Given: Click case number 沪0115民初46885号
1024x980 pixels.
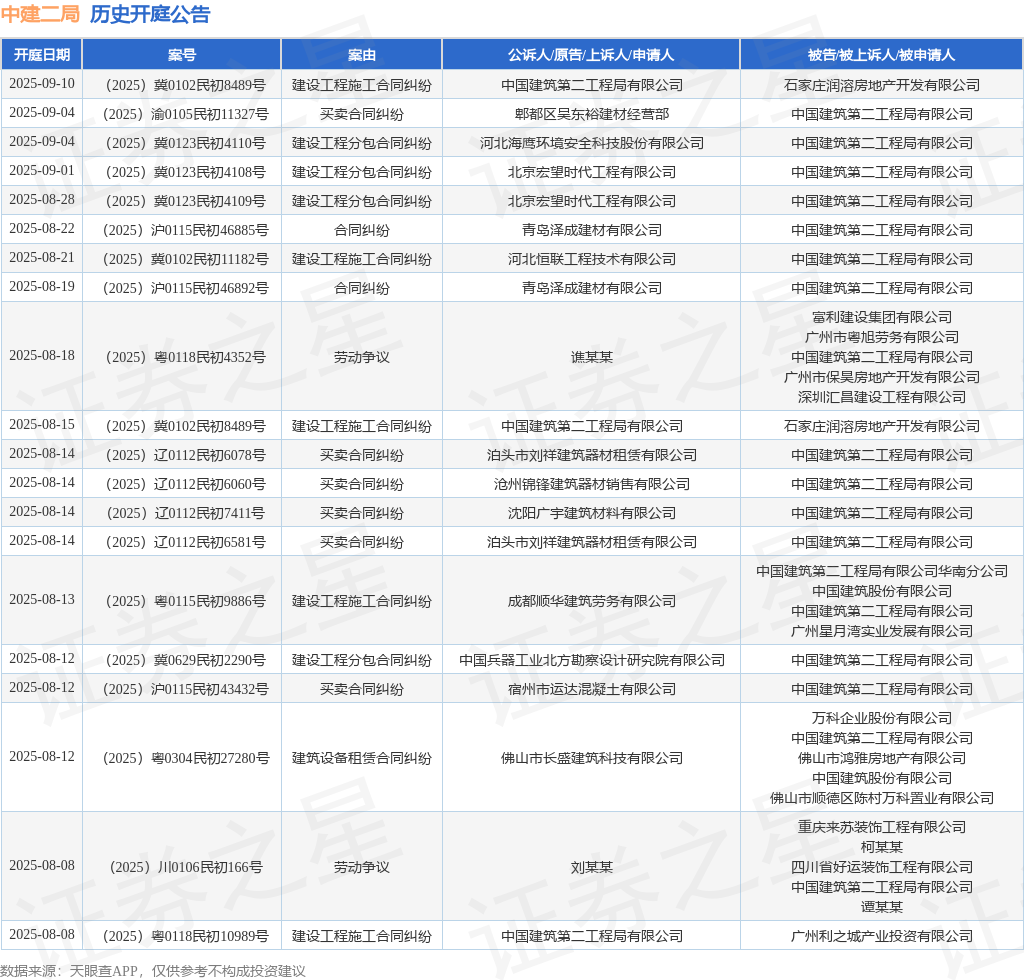Looking at the screenshot, I should [185, 230].
